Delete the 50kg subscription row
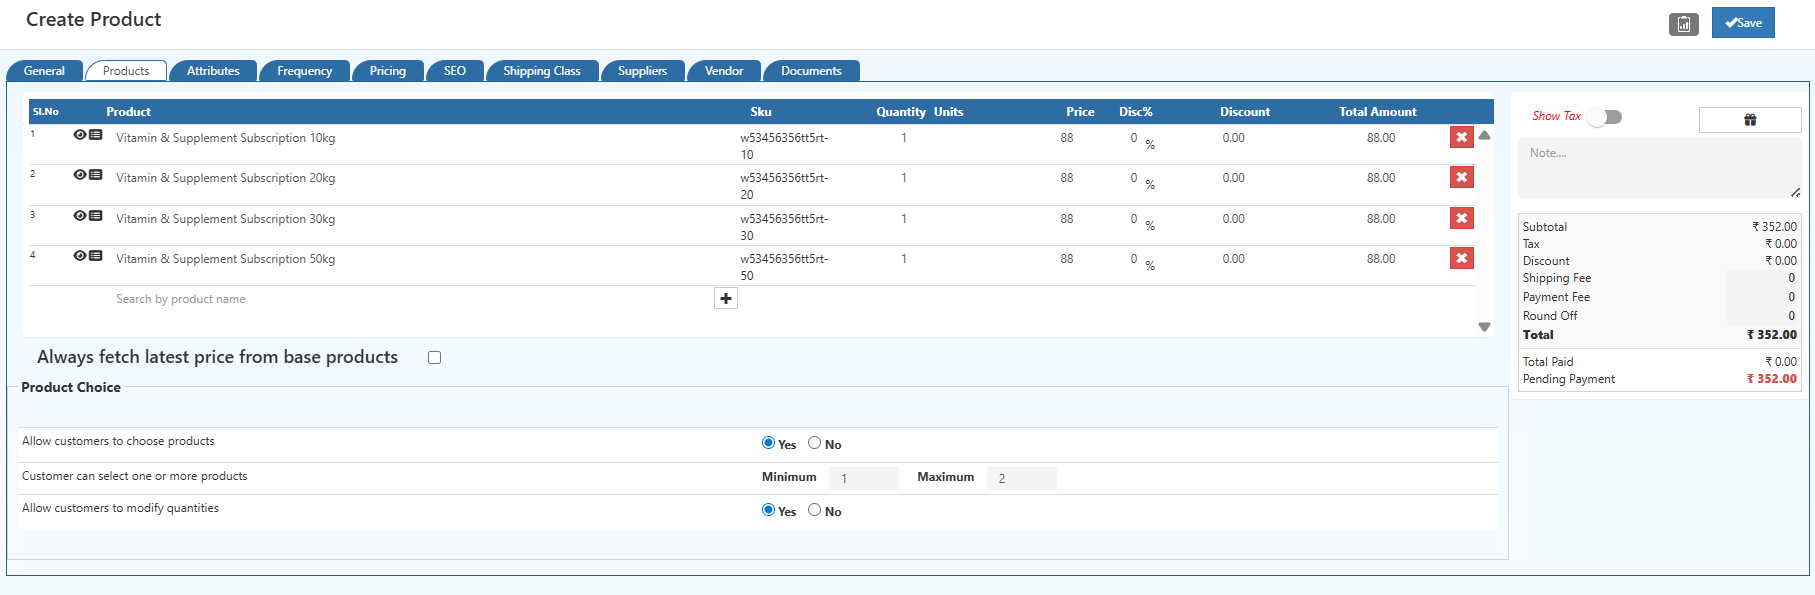 (x=1462, y=258)
